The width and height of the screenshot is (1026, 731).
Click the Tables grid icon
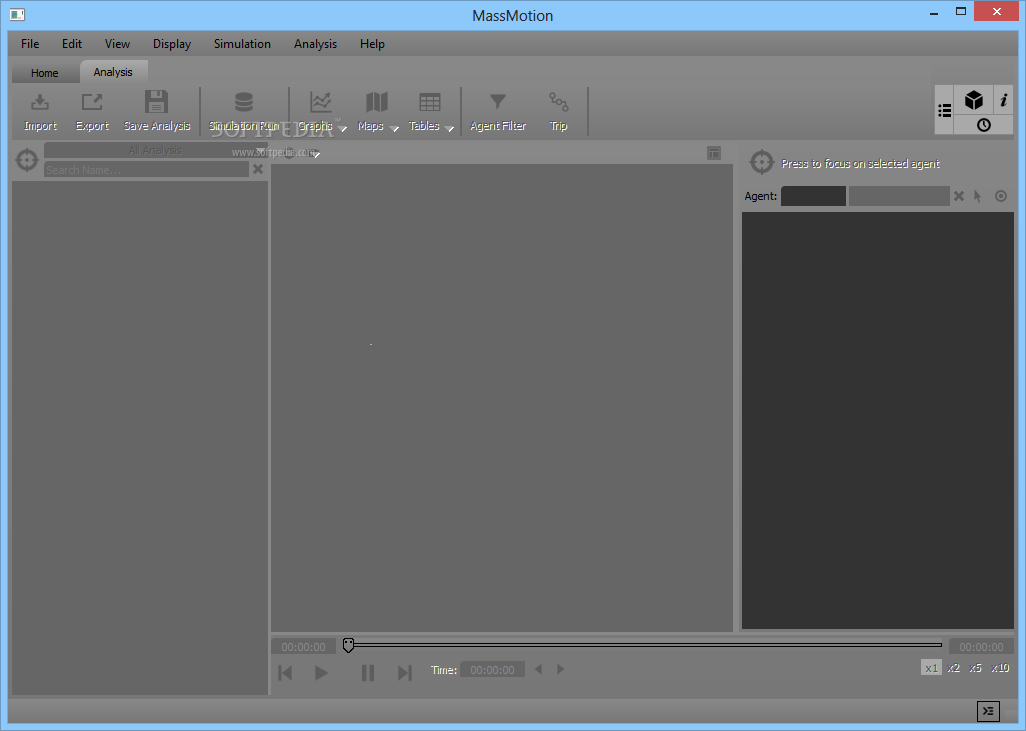(430, 102)
